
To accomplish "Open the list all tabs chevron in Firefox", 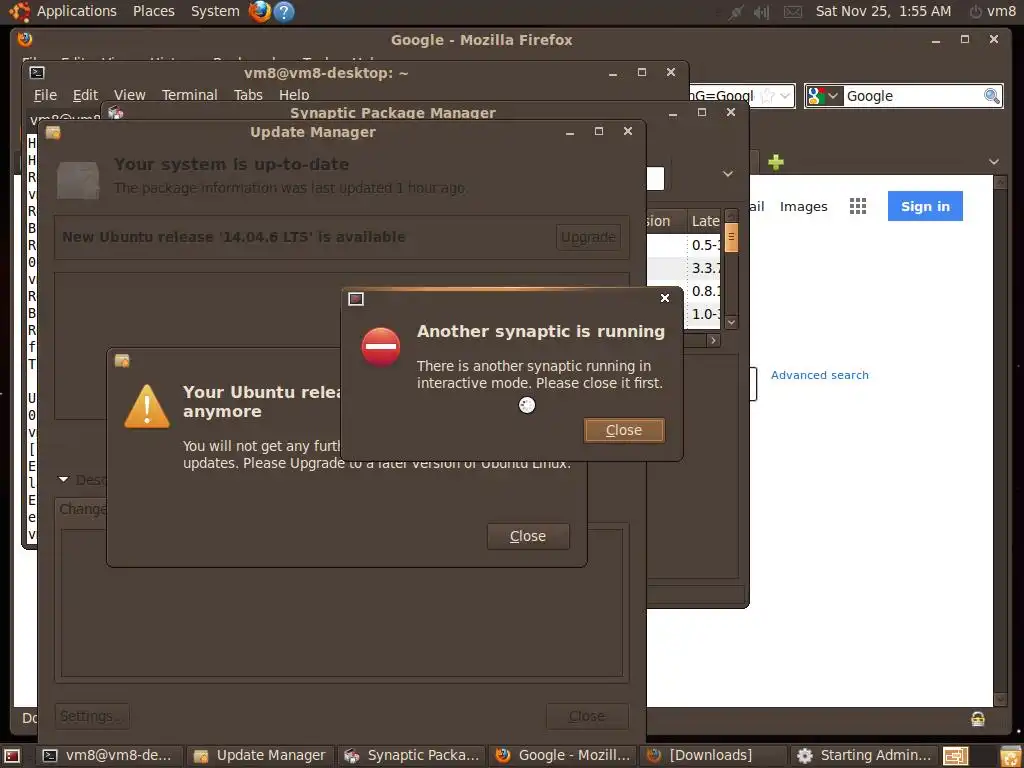I will tap(993, 162).
